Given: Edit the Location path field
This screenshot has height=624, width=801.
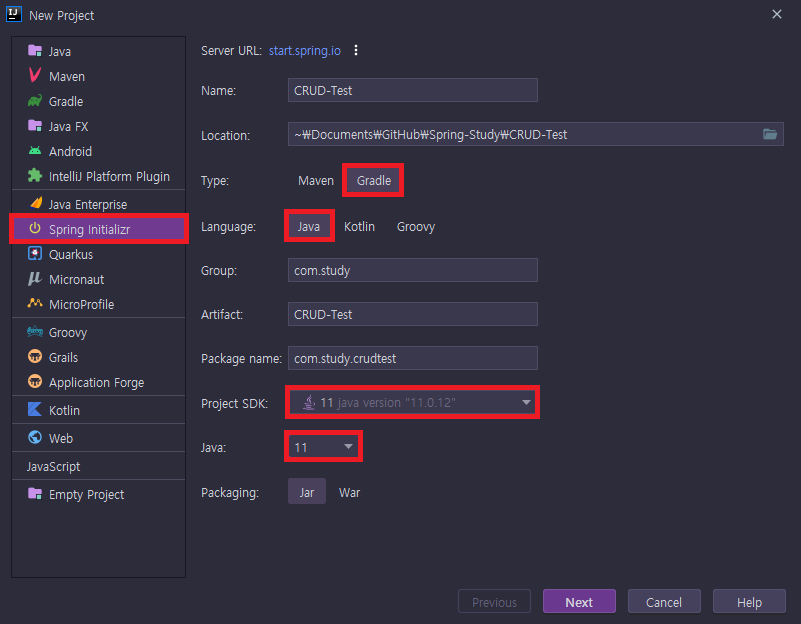Looking at the screenshot, I should pyautogui.click(x=536, y=134).
